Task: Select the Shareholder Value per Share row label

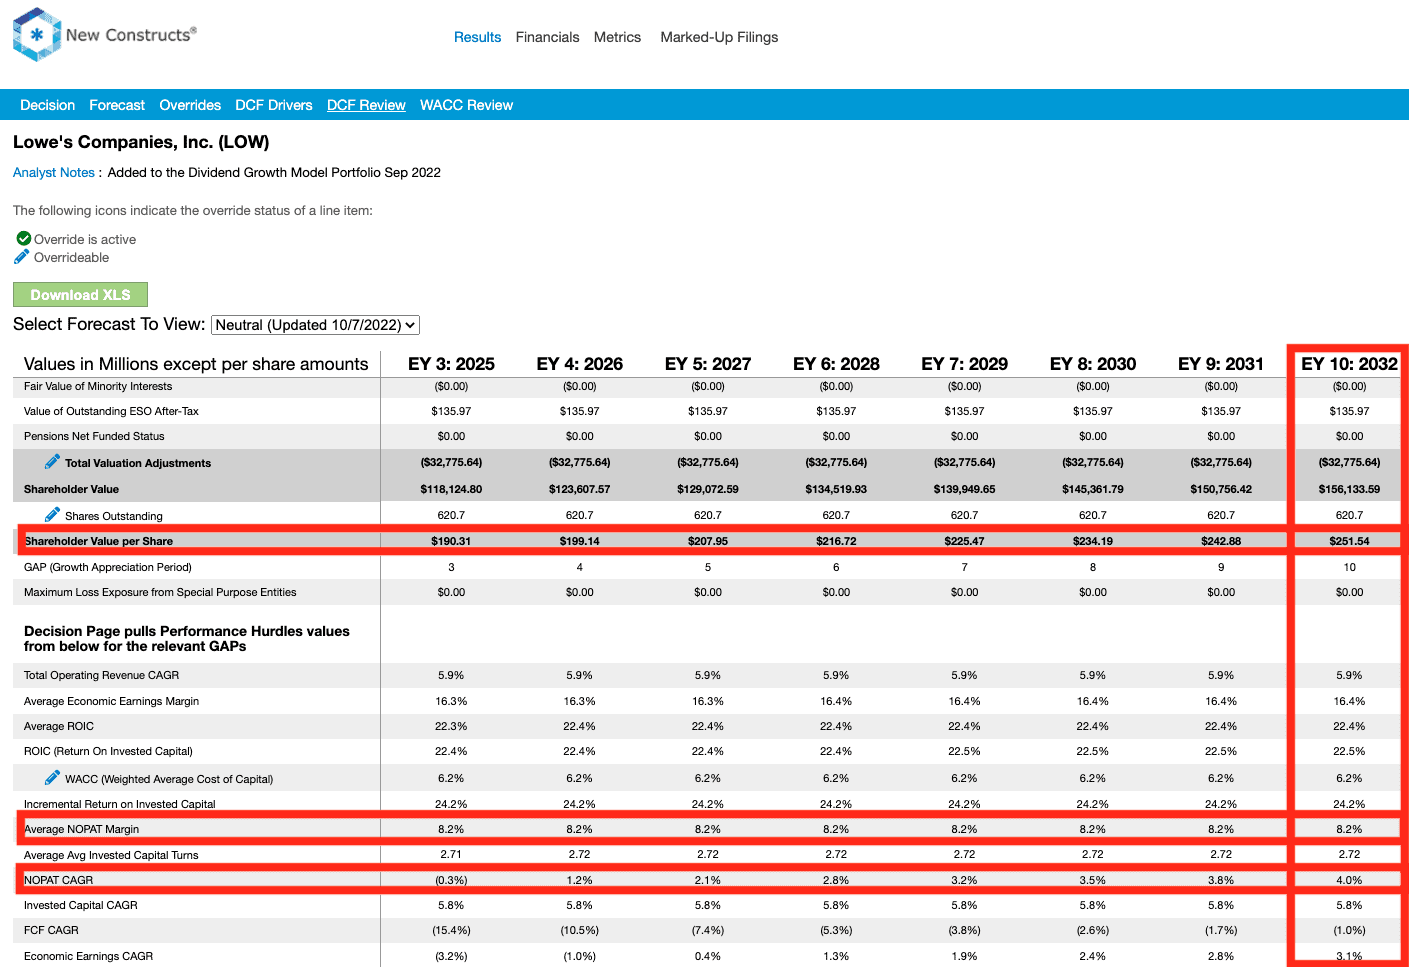Action: point(99,541)
